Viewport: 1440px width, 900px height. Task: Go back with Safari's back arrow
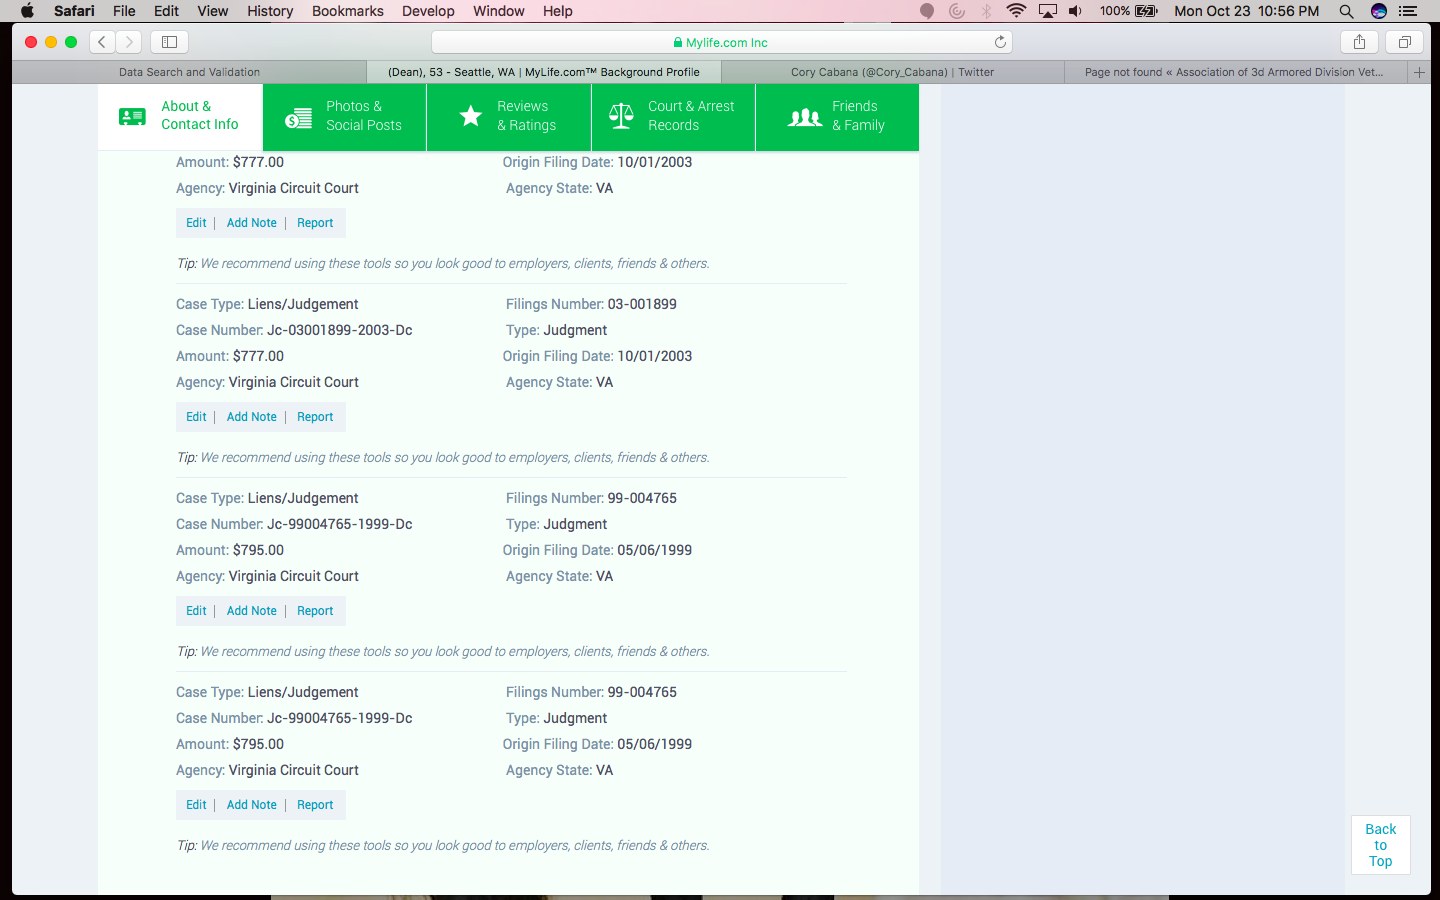[102, 42]
